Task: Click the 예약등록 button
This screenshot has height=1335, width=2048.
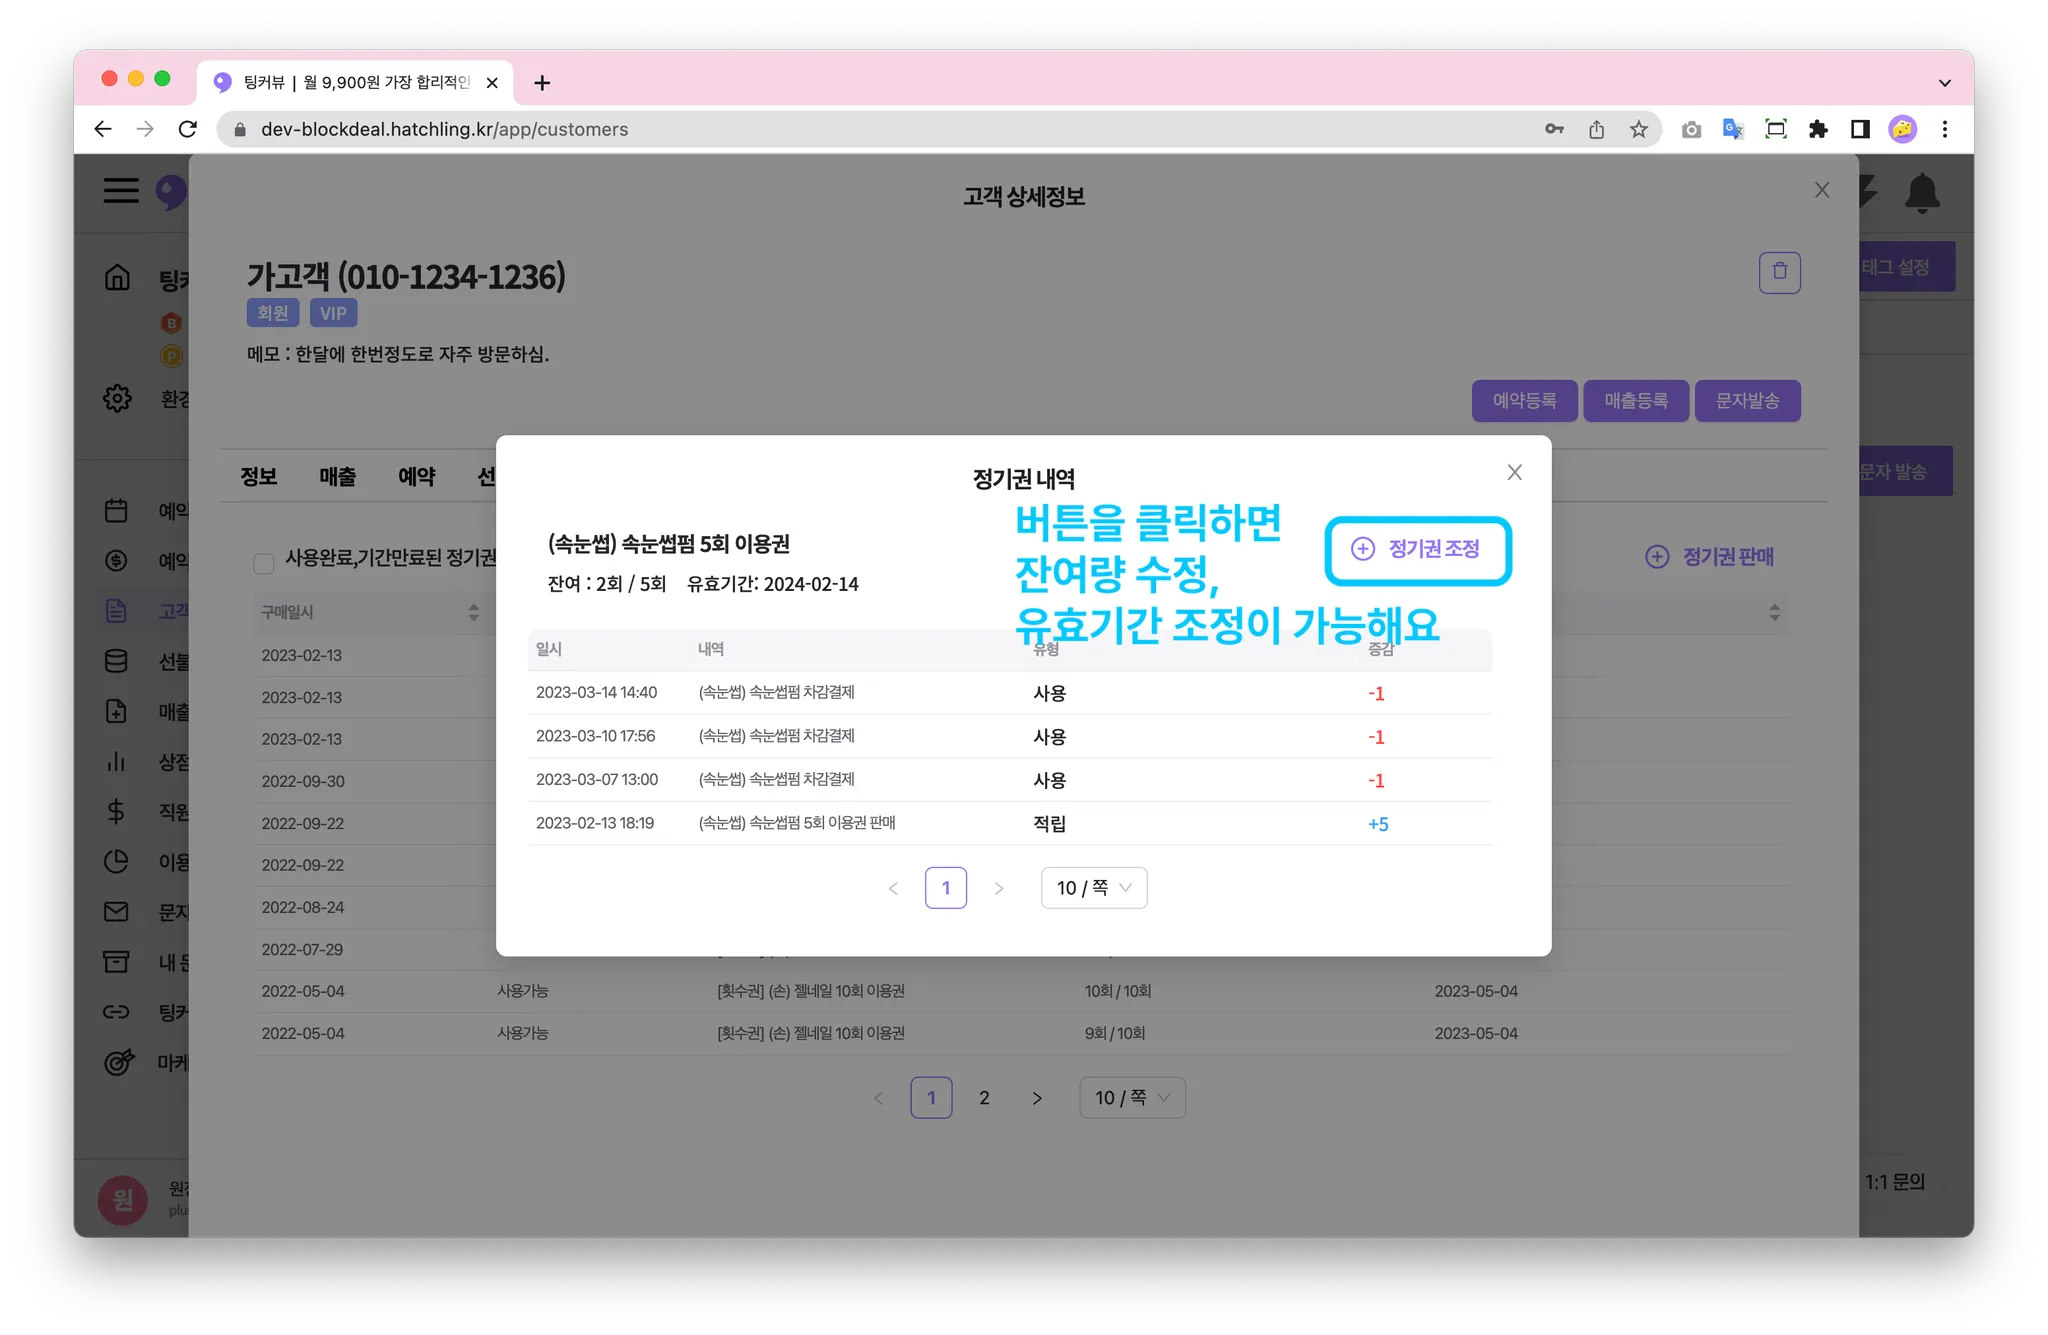Action: 1524,401
